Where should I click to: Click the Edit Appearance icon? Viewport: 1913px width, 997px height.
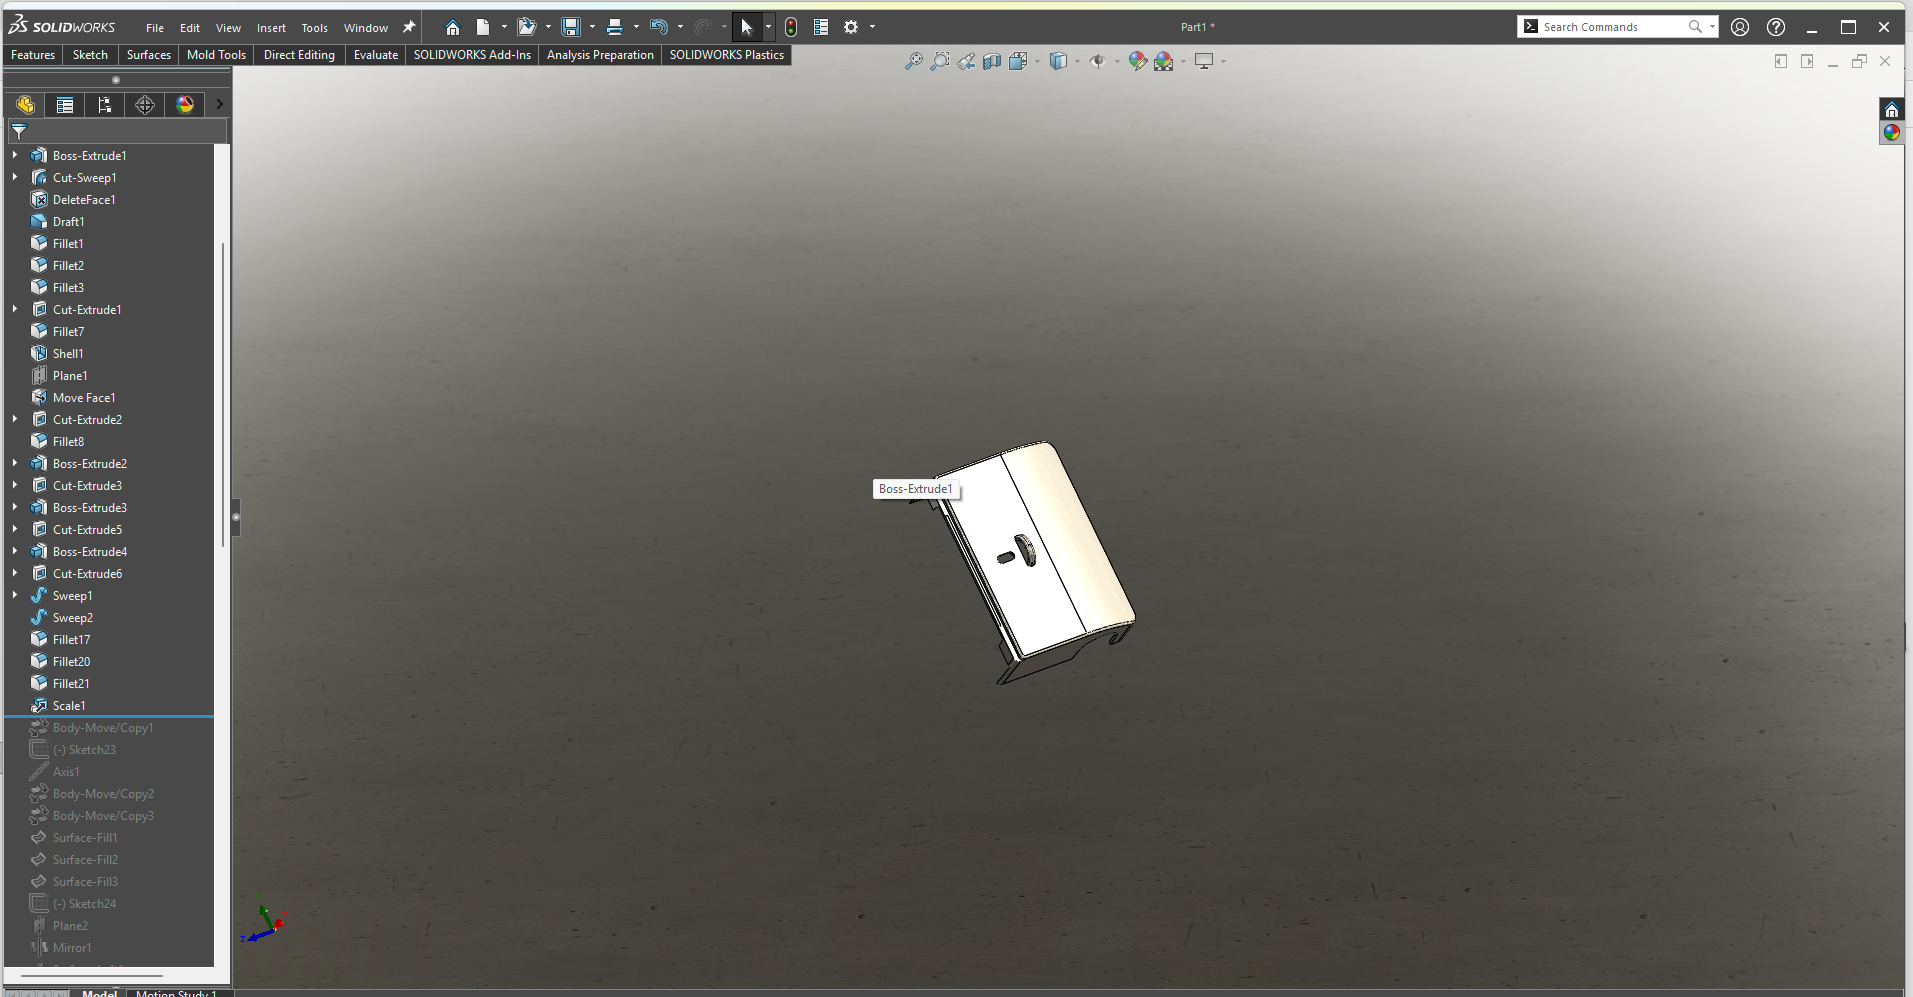[1137, 62]
